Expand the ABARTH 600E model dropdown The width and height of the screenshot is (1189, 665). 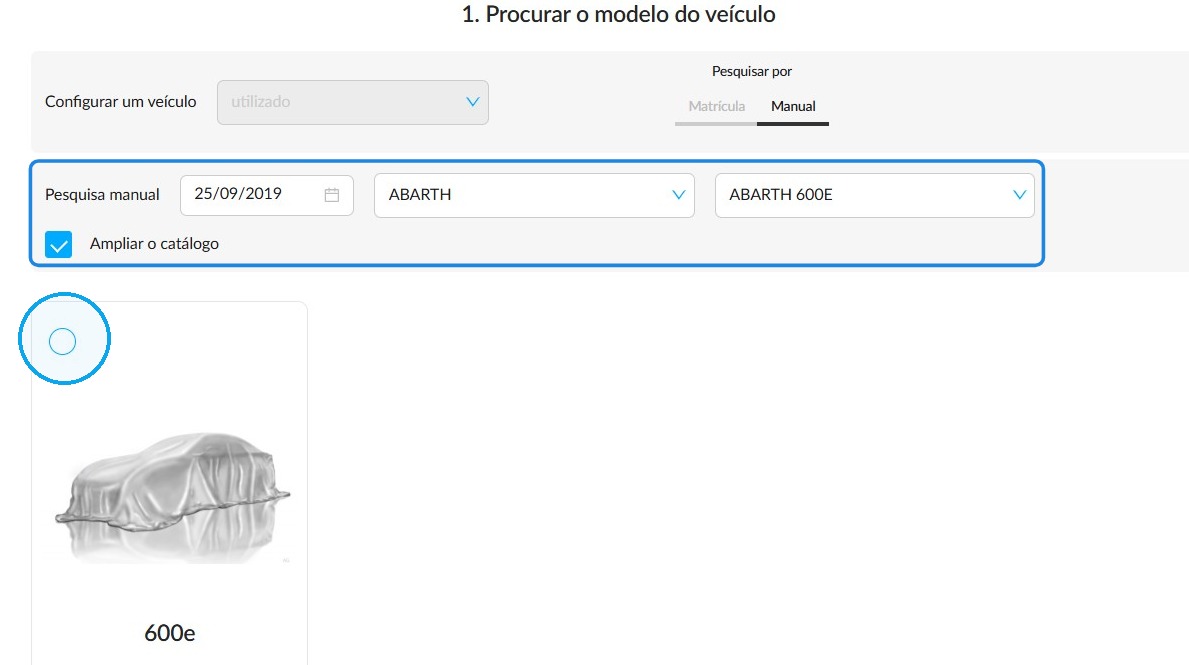tap(874, 195)
